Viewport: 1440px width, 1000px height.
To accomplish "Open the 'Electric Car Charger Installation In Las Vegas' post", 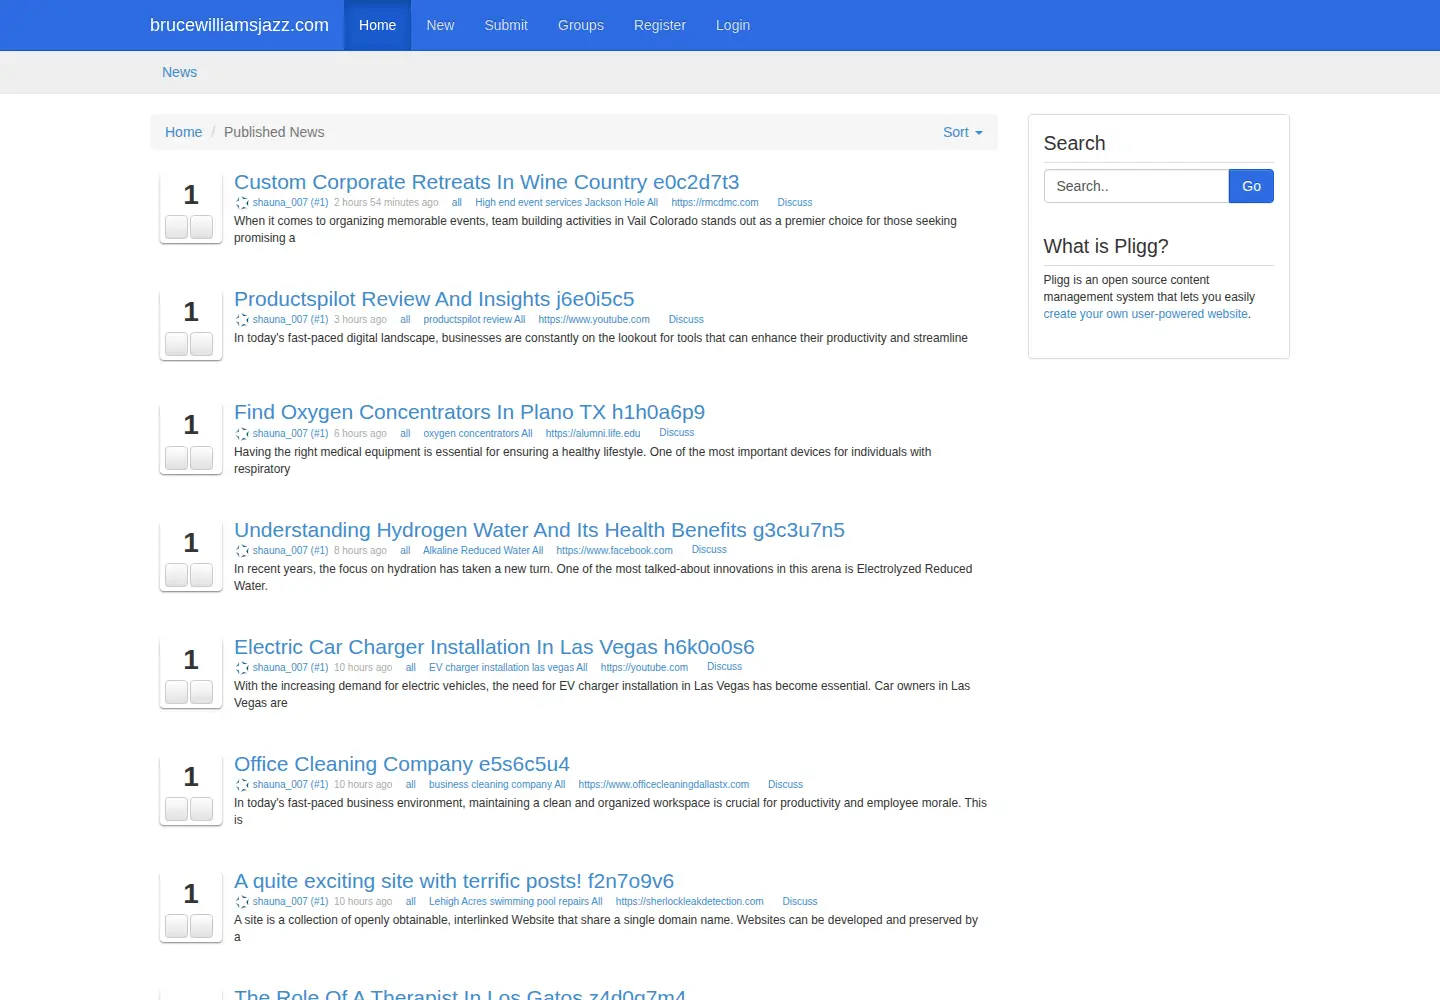I will coord(494,647).
